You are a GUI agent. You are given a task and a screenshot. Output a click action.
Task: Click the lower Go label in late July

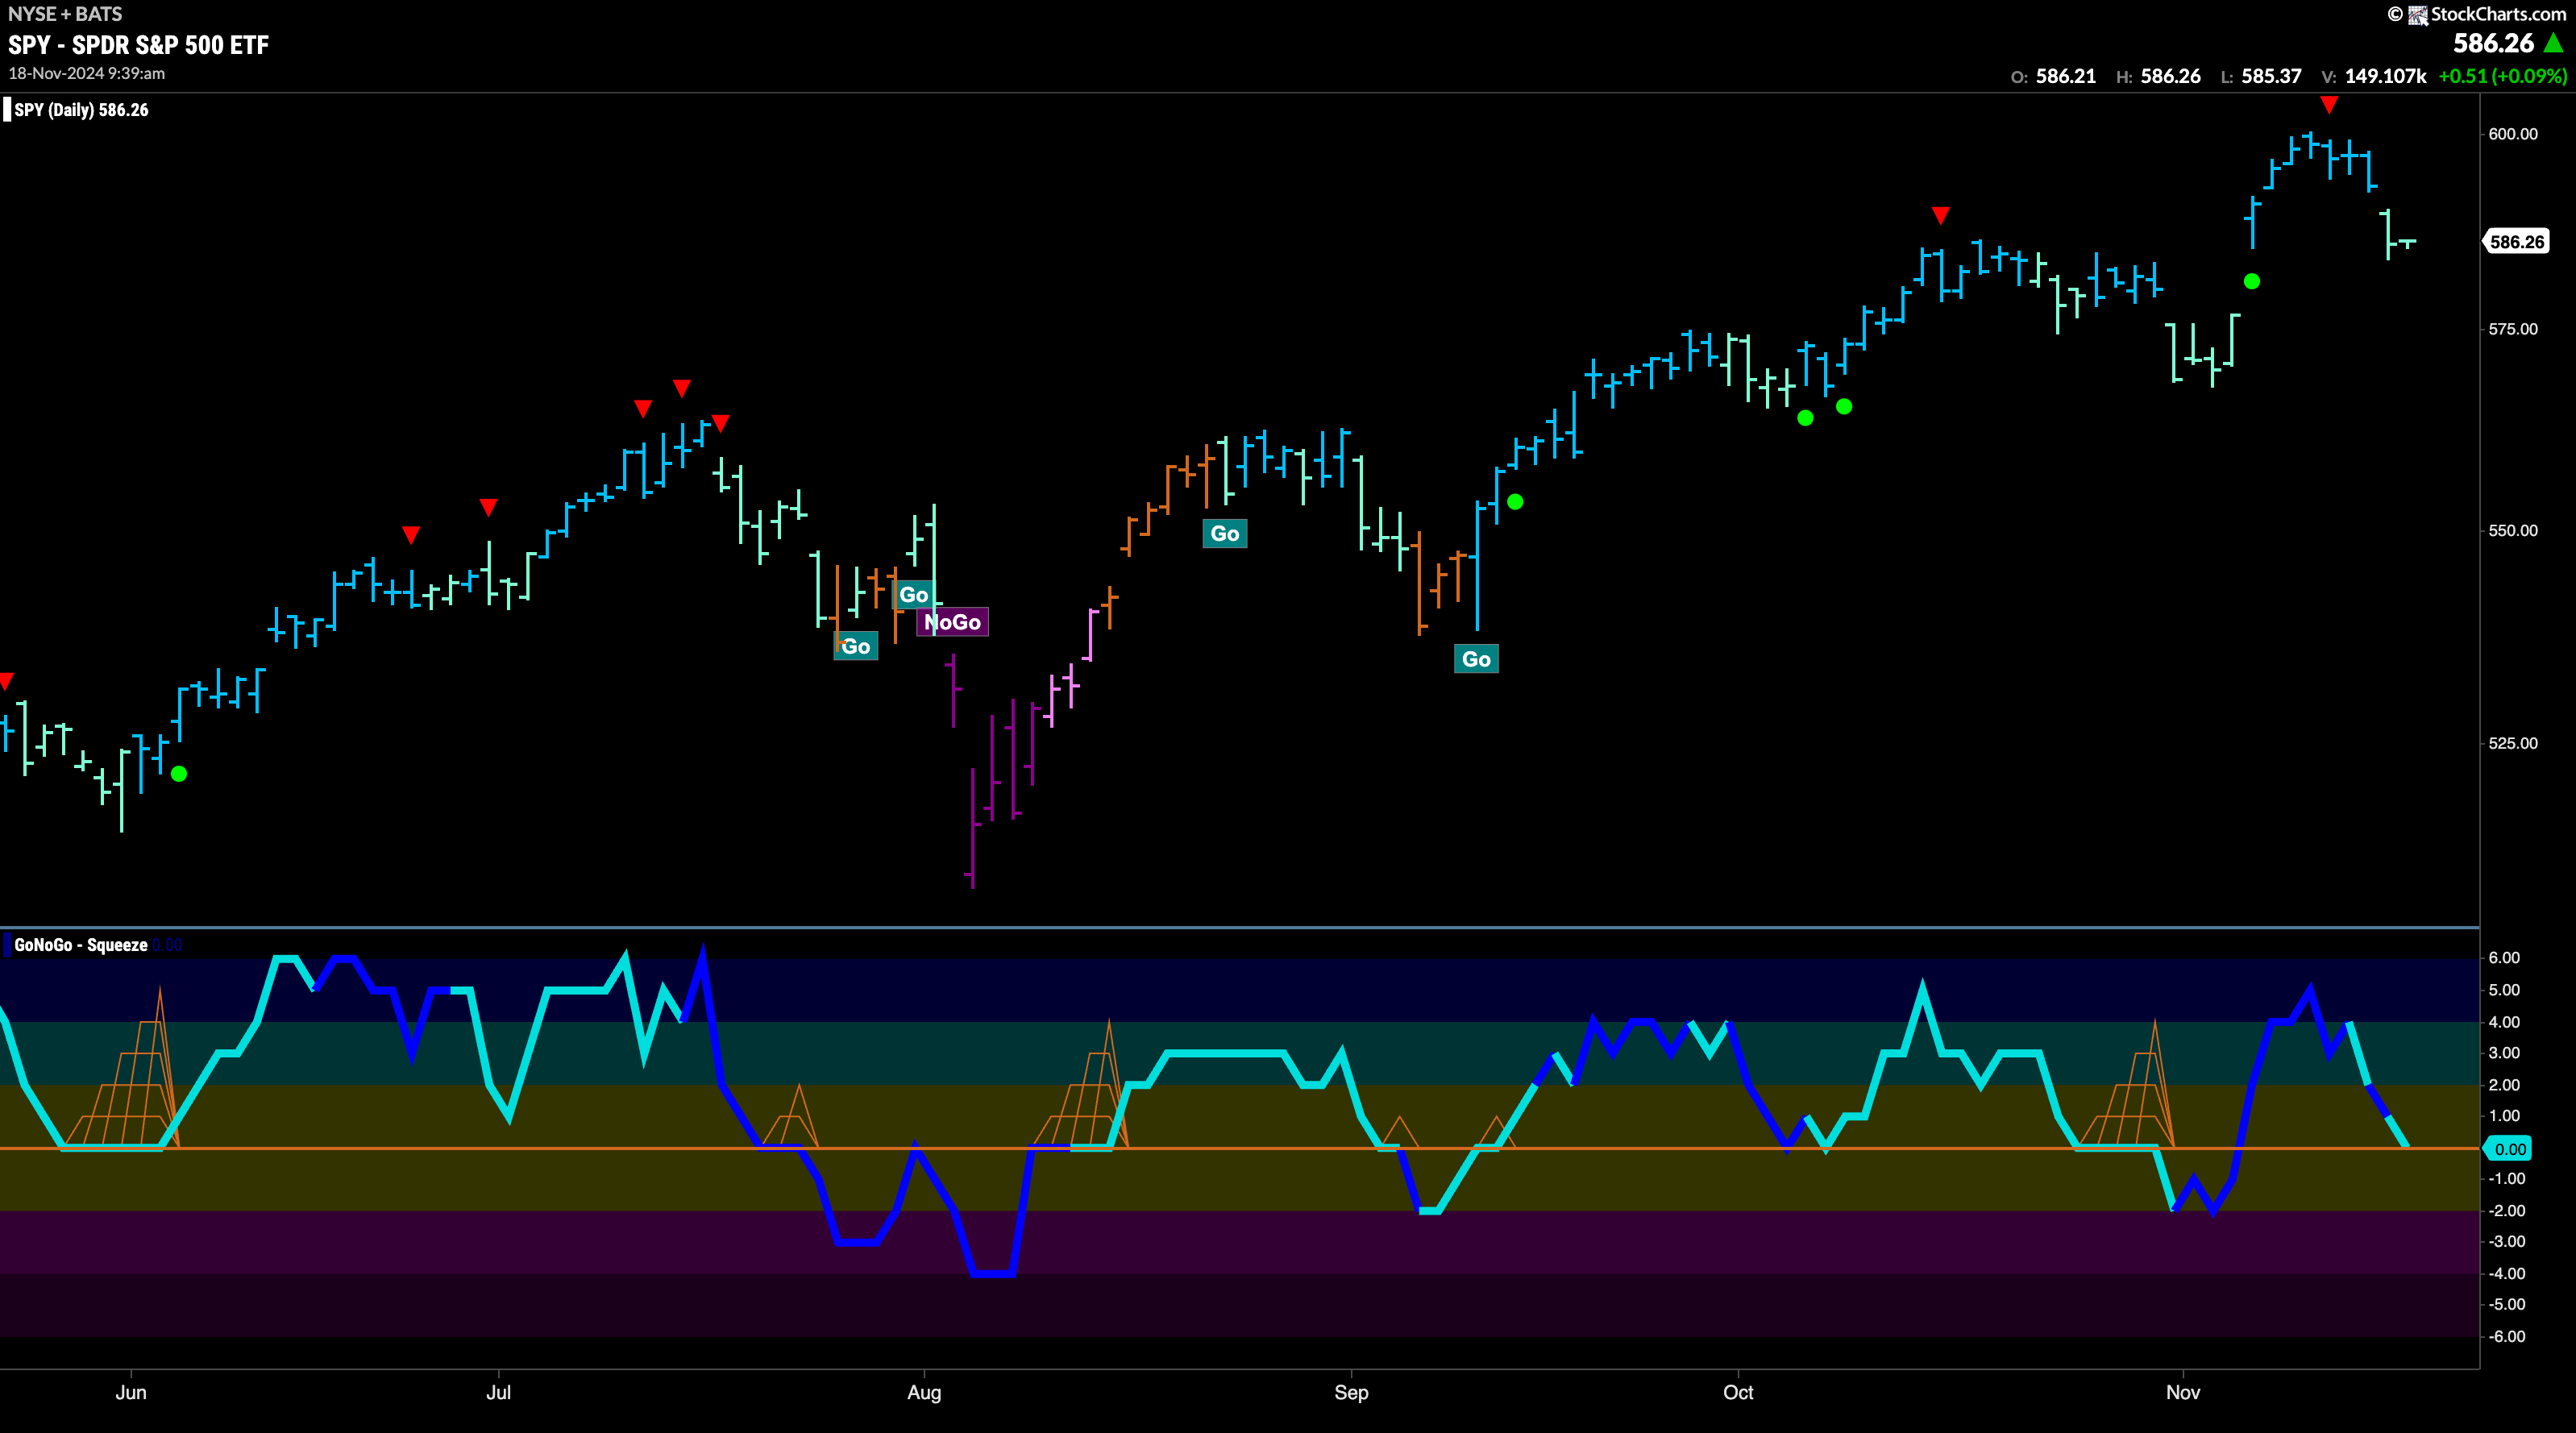[855, 646]
